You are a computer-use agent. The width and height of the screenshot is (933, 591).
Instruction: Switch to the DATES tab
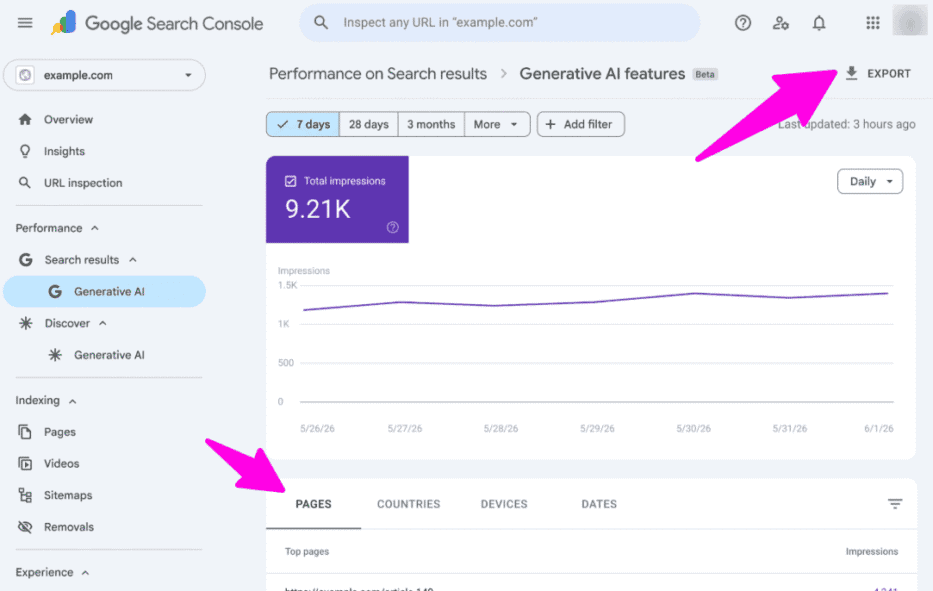[599, 504]
